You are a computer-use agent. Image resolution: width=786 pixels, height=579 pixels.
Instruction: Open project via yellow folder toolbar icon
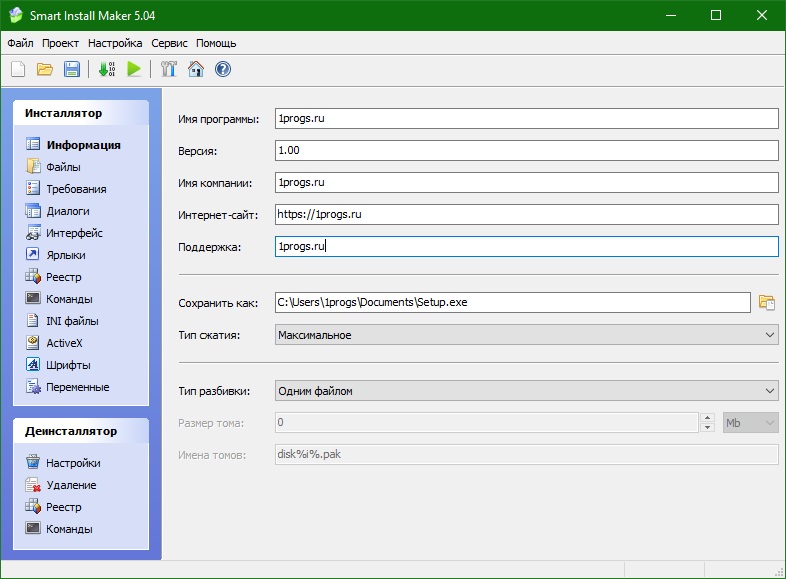(45, 69)
